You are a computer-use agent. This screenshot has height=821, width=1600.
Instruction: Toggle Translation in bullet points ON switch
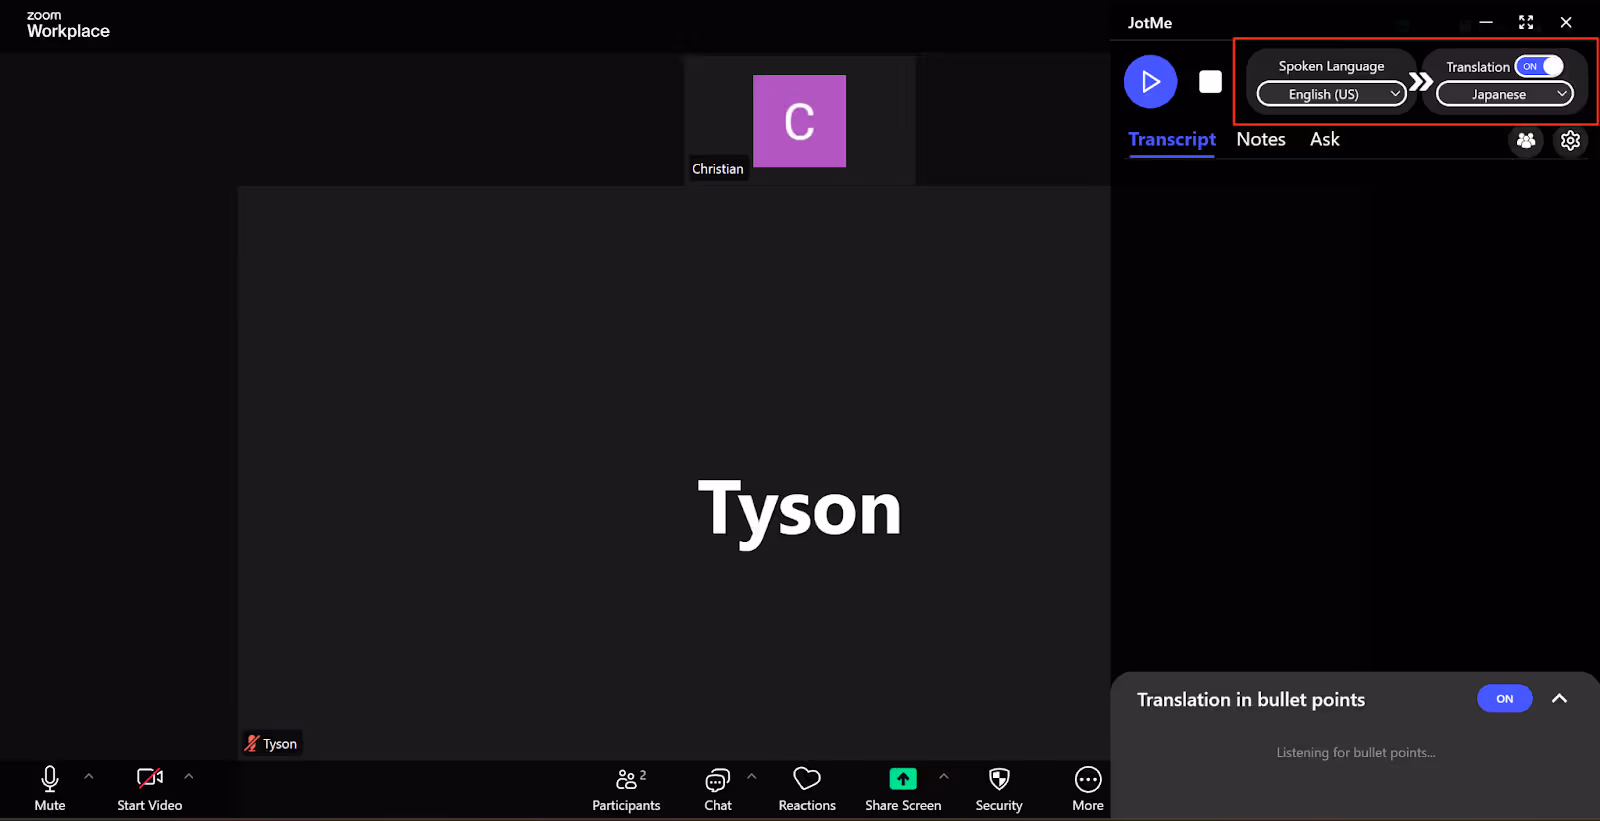(1505, 699)
